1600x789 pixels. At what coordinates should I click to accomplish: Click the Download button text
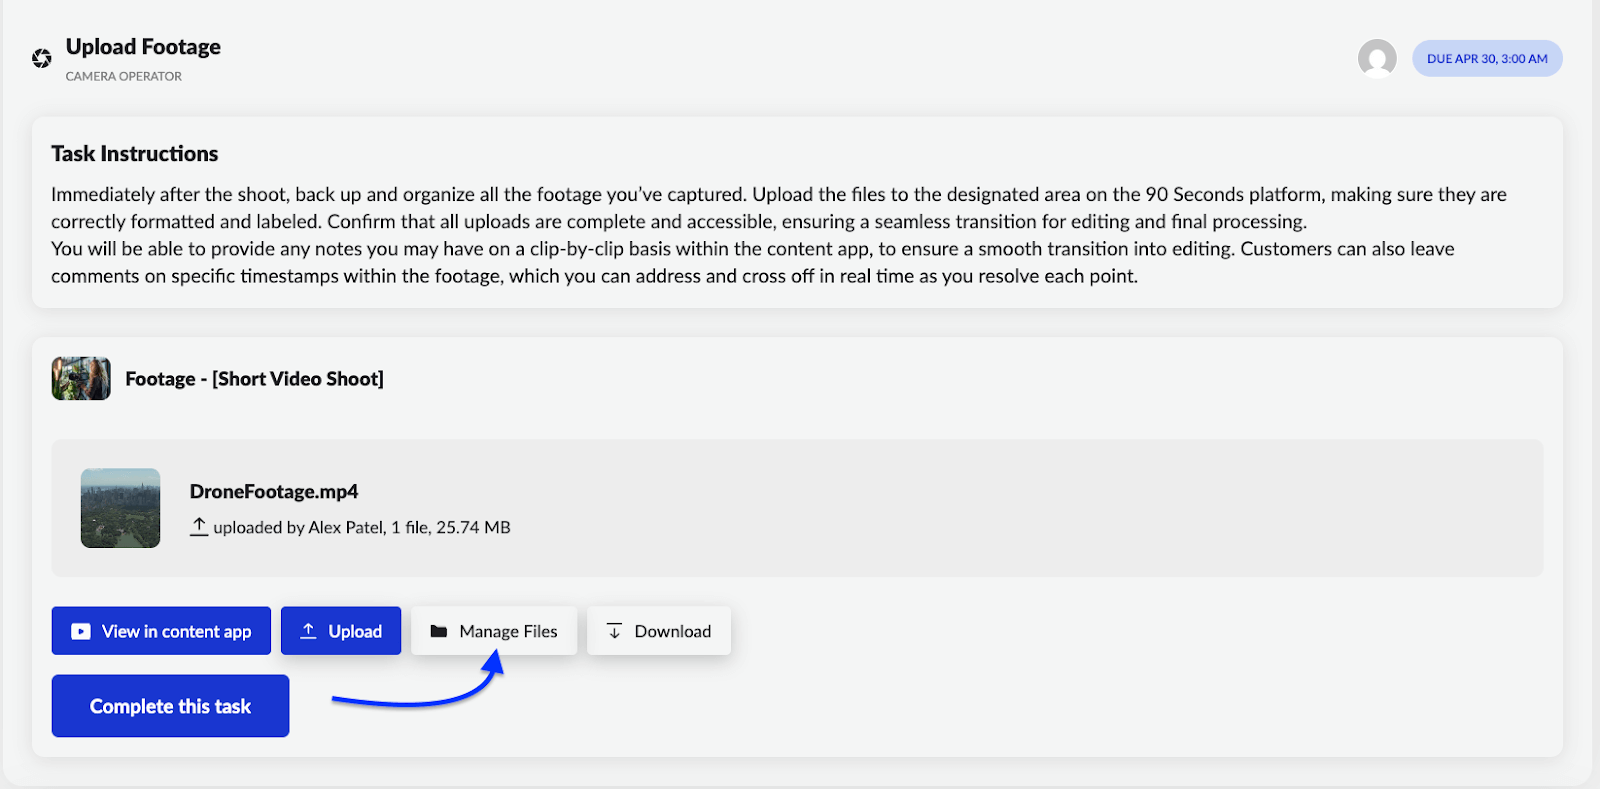tap(672, 632)
